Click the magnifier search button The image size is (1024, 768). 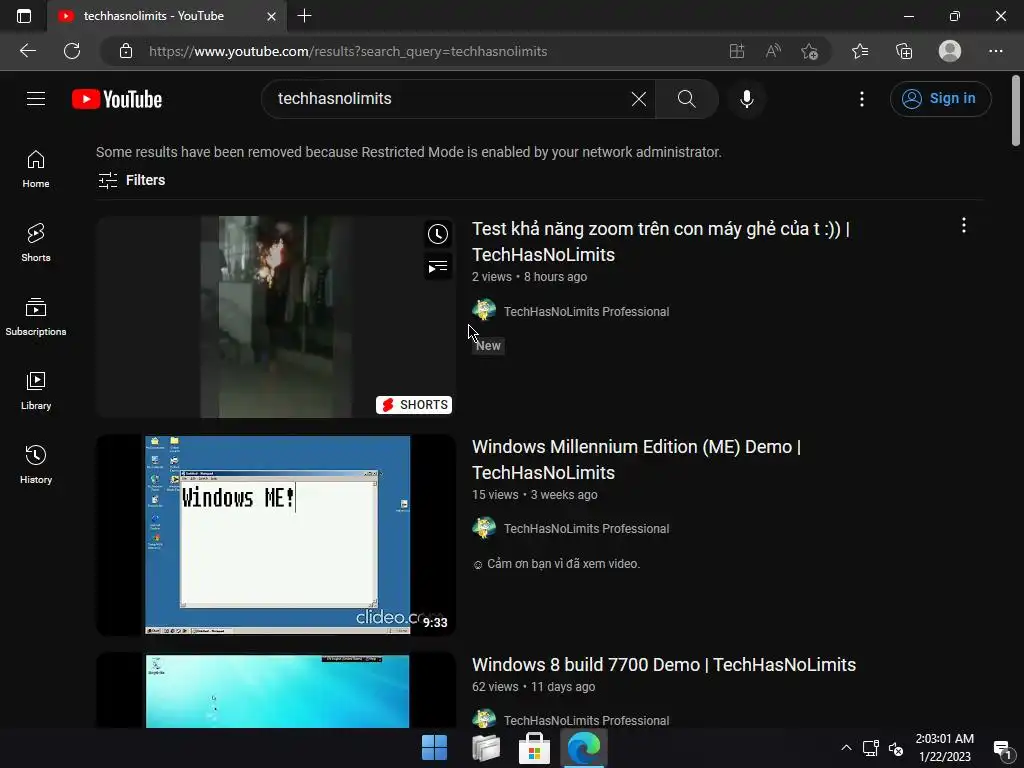point(686,99)
